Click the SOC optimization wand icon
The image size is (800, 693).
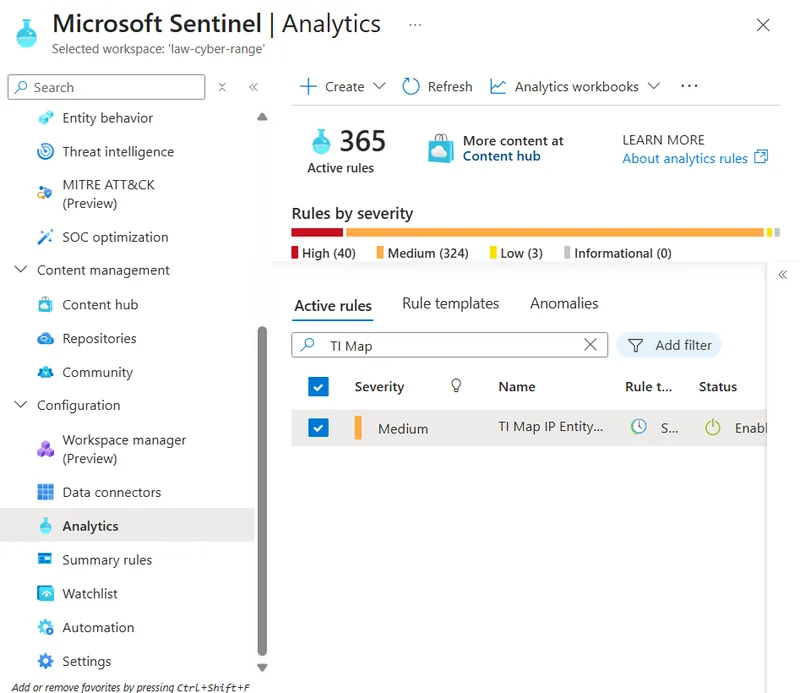45,237
